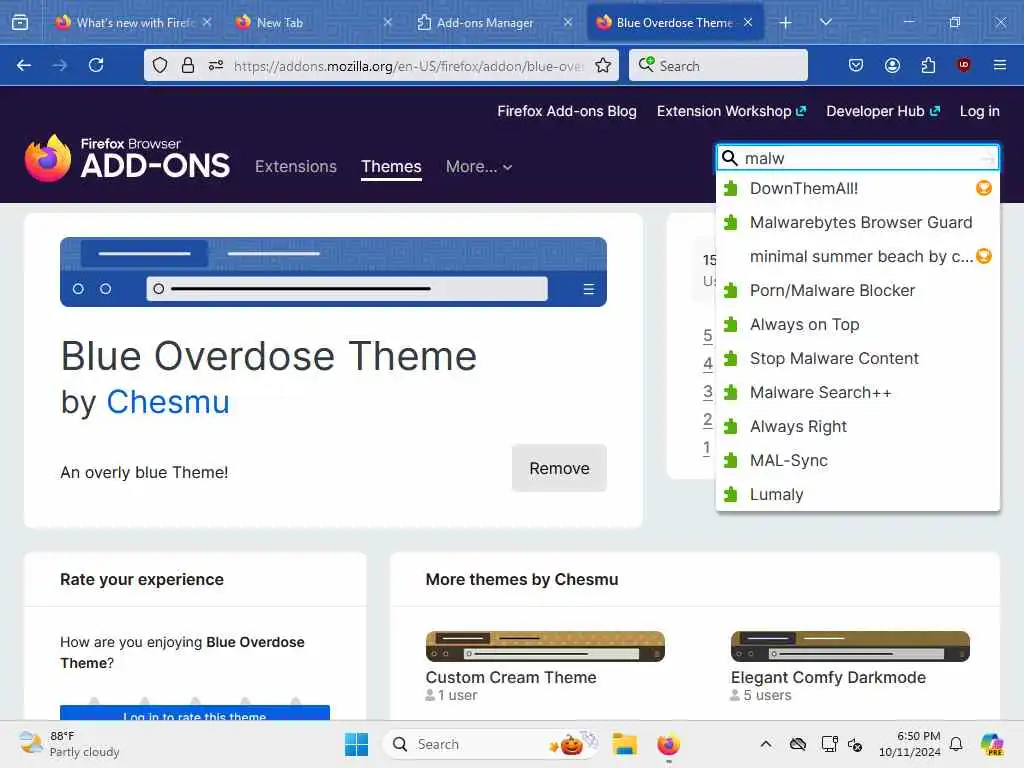List all tabs with the chevron

click(825, 23)
